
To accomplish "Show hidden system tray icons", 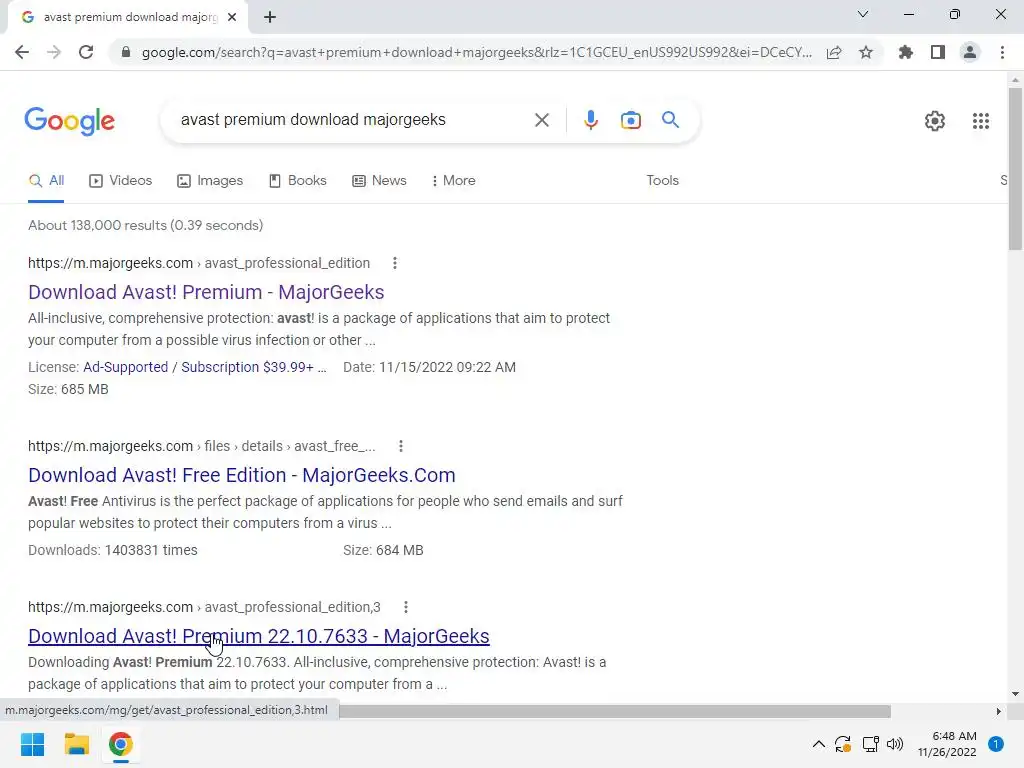I will point(818,744).
